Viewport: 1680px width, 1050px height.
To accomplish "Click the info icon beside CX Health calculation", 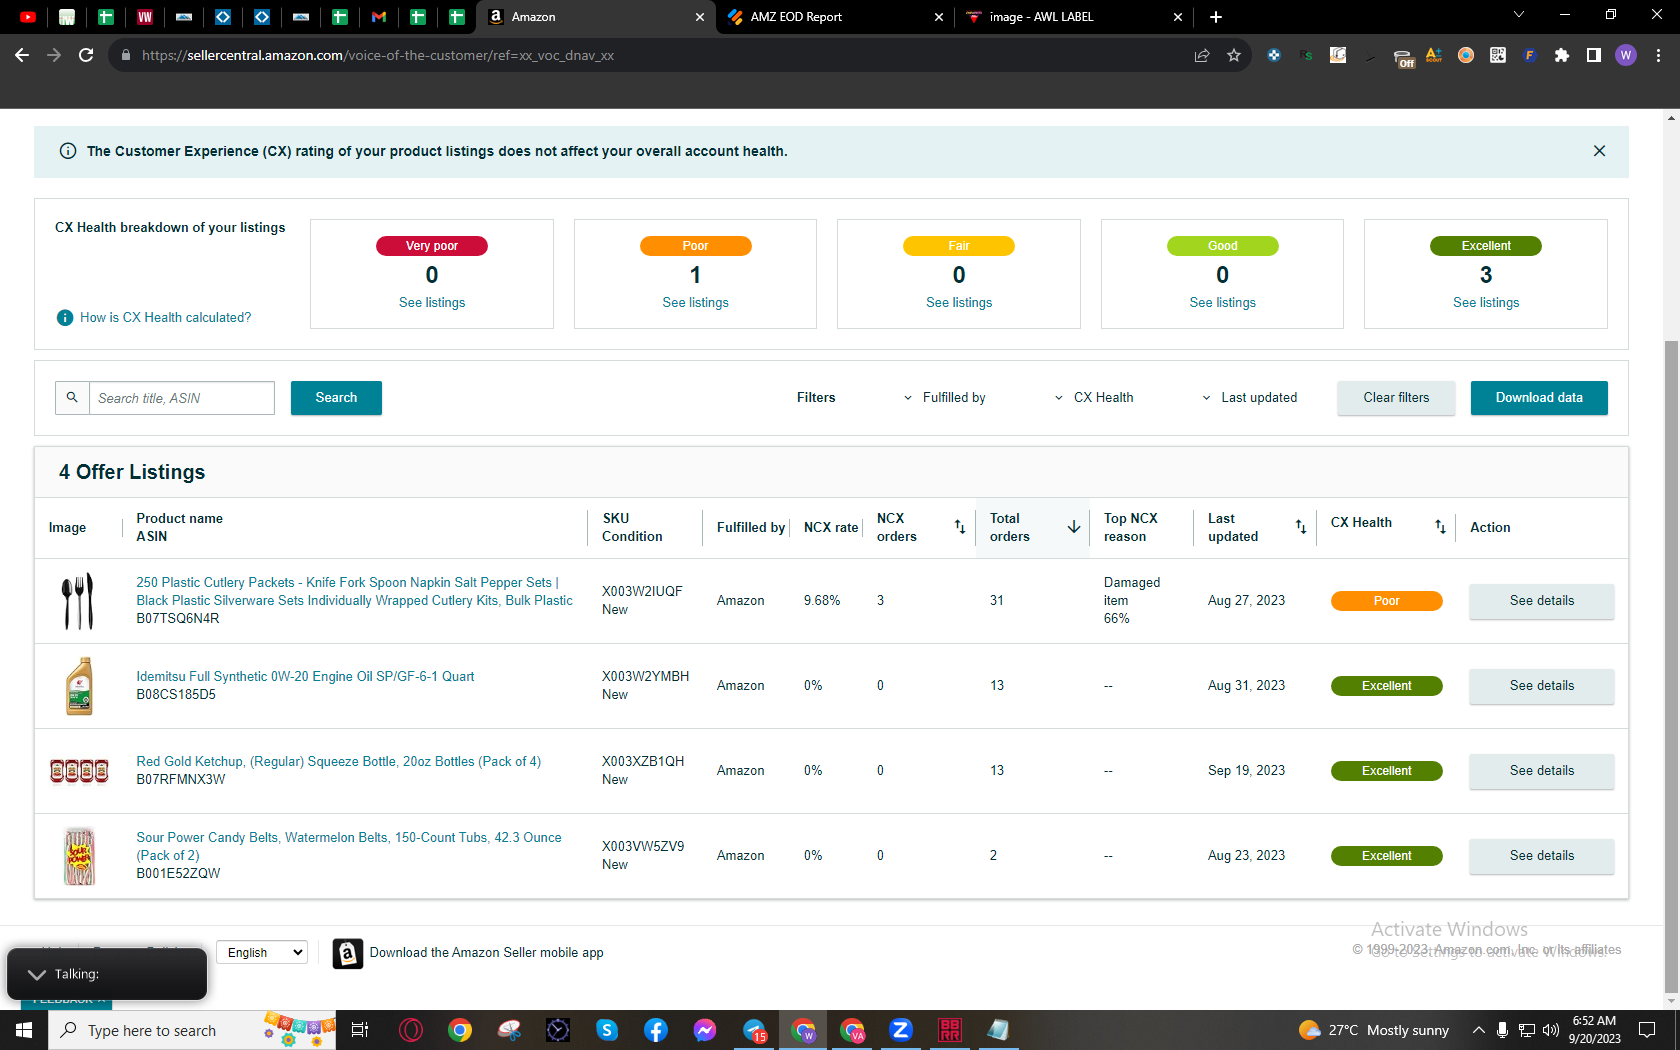I will click(x=65, y=318).
